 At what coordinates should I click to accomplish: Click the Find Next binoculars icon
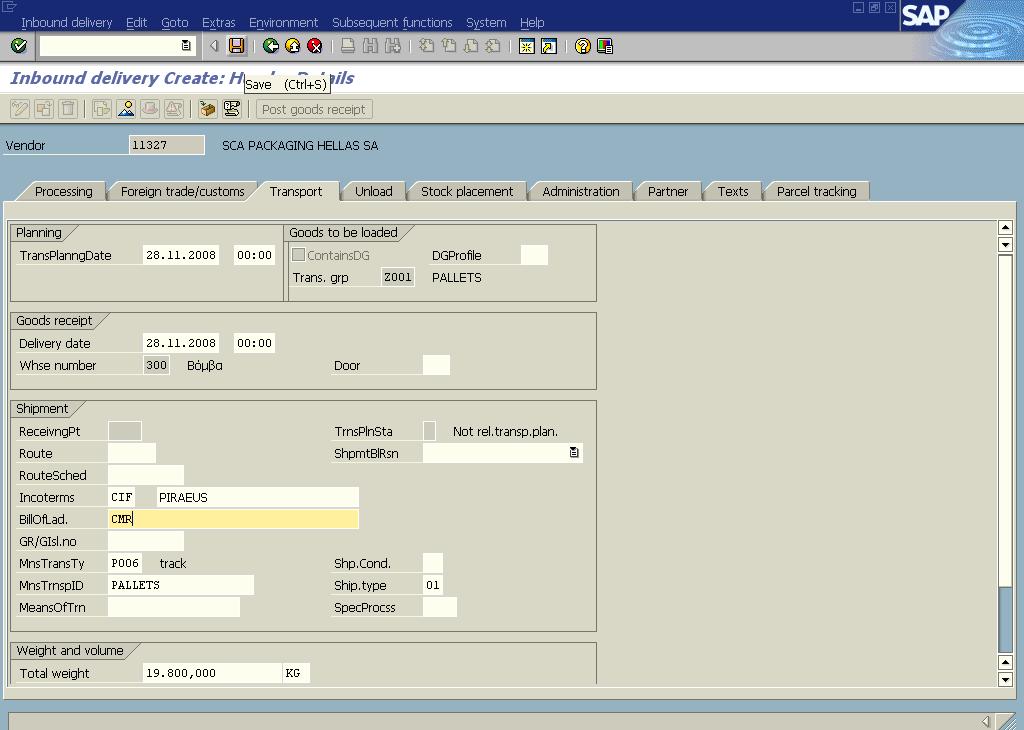pyautogui.click(x=392, y=46)
